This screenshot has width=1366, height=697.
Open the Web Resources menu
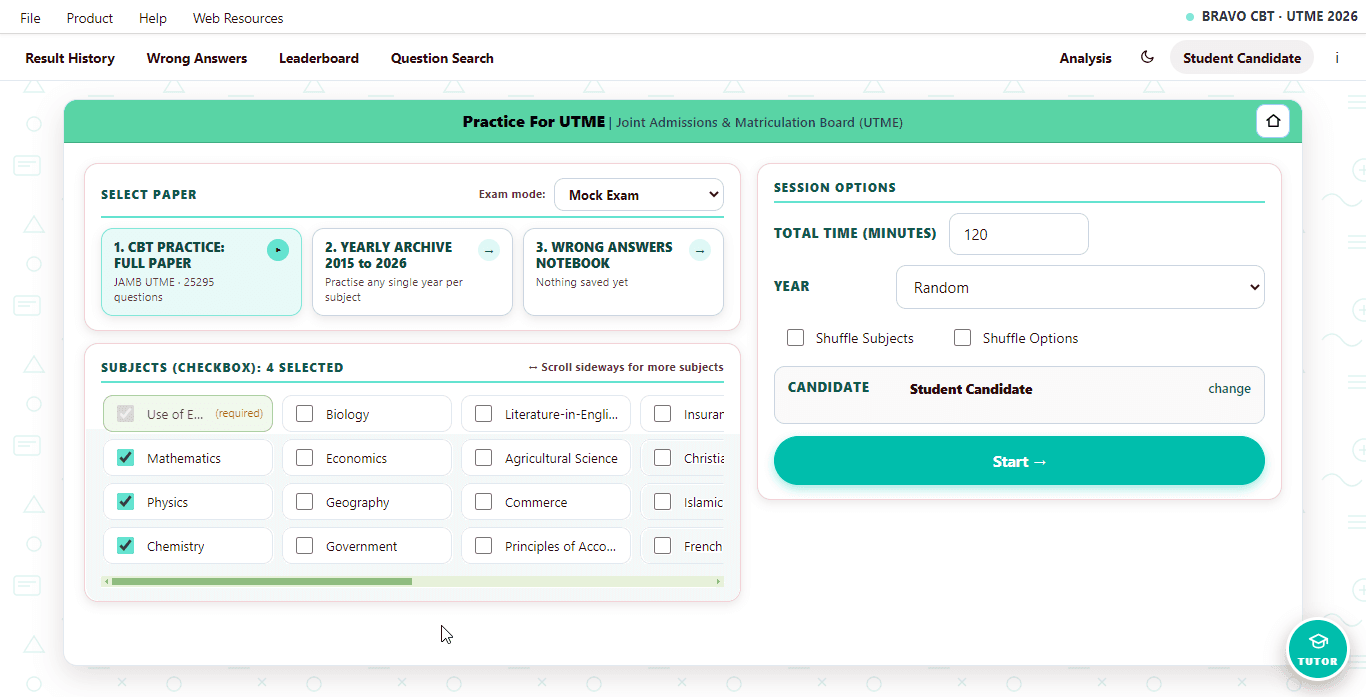[238, 18]
